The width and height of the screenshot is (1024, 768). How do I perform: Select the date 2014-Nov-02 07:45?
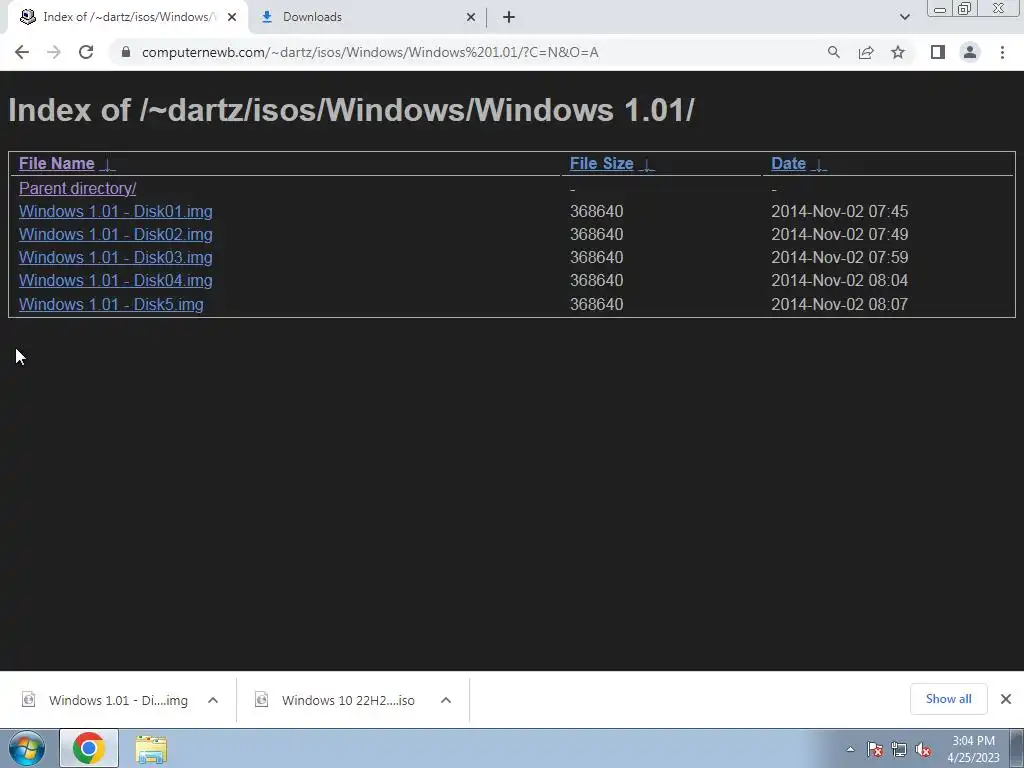tap(839, 212)
